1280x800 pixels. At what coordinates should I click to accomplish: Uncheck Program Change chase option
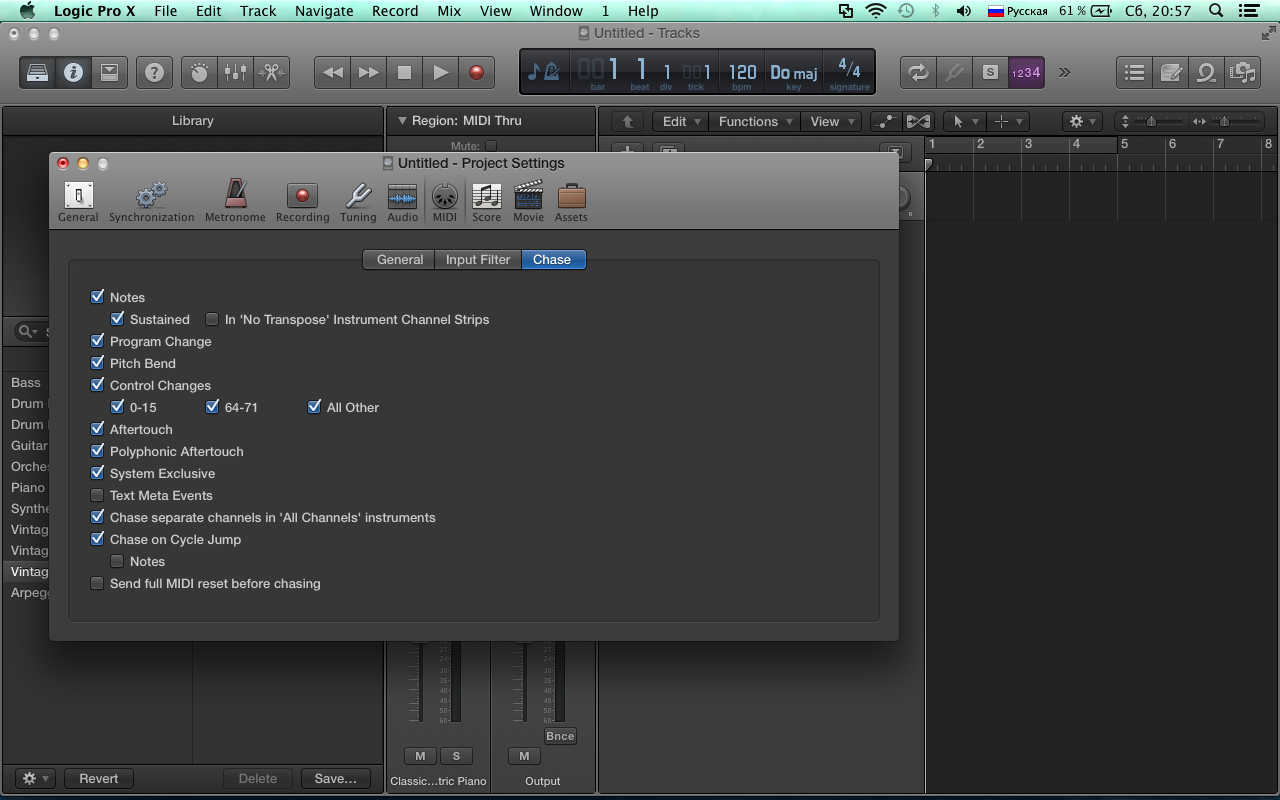point(97,341)
